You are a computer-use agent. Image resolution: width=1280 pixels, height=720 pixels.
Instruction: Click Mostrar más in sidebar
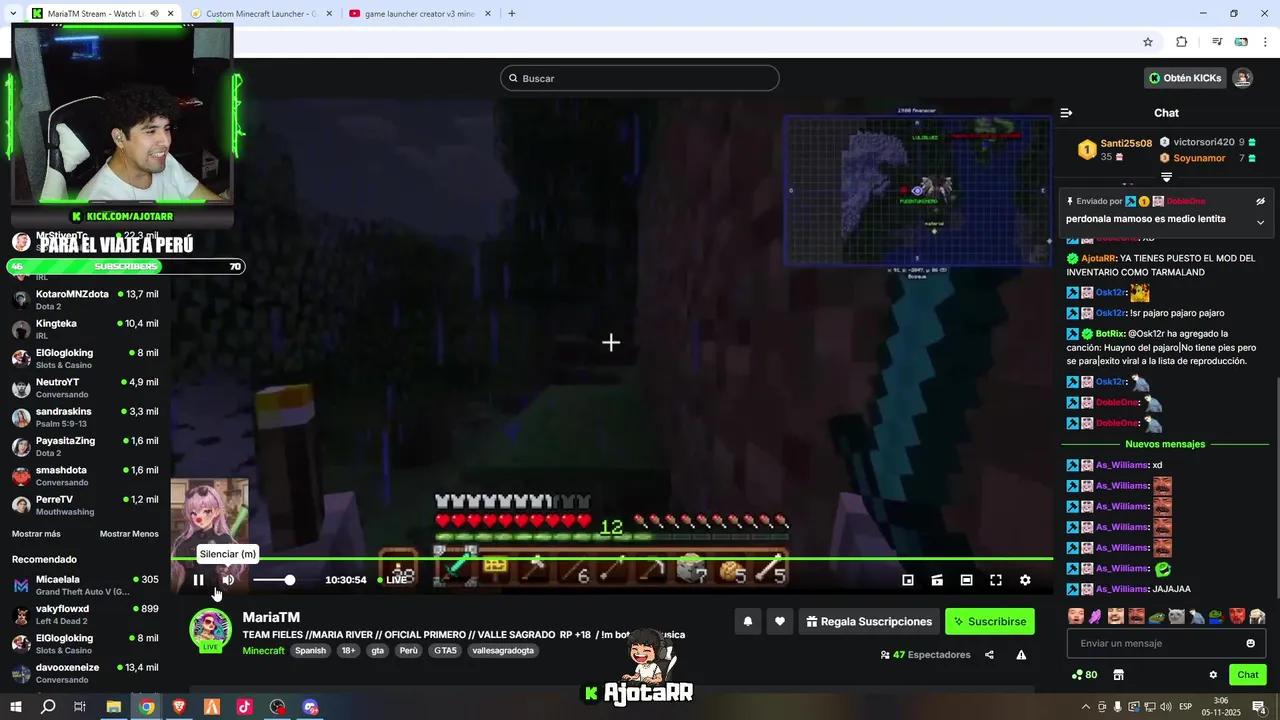[36, 534]
